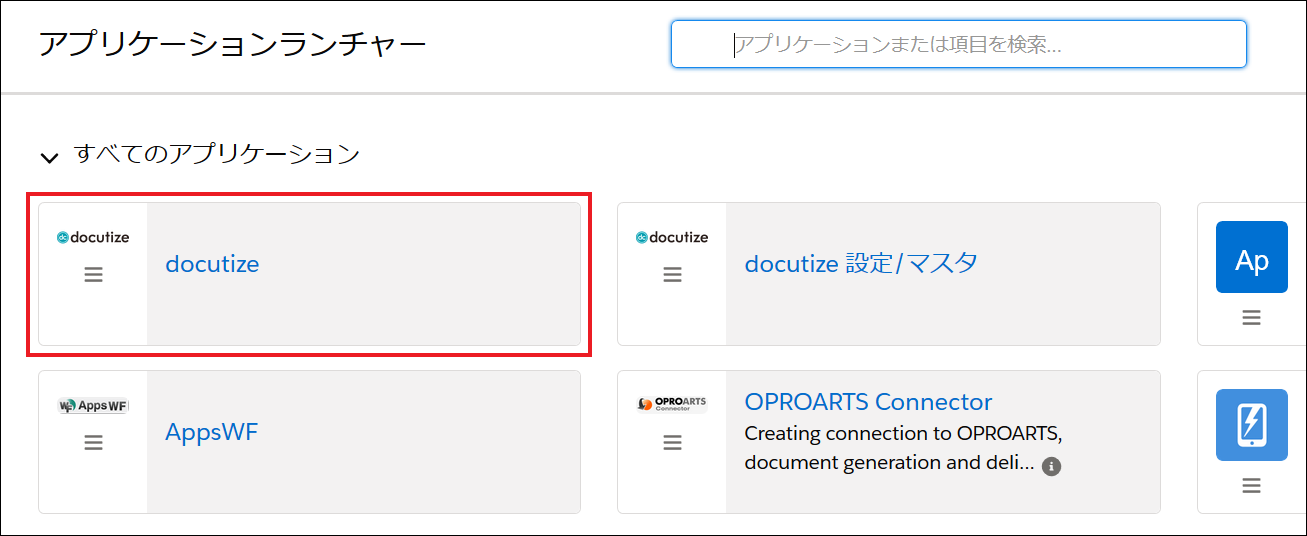Click the docutize logo on first card
1307x536 pixels.
click(x=93, y=237)
